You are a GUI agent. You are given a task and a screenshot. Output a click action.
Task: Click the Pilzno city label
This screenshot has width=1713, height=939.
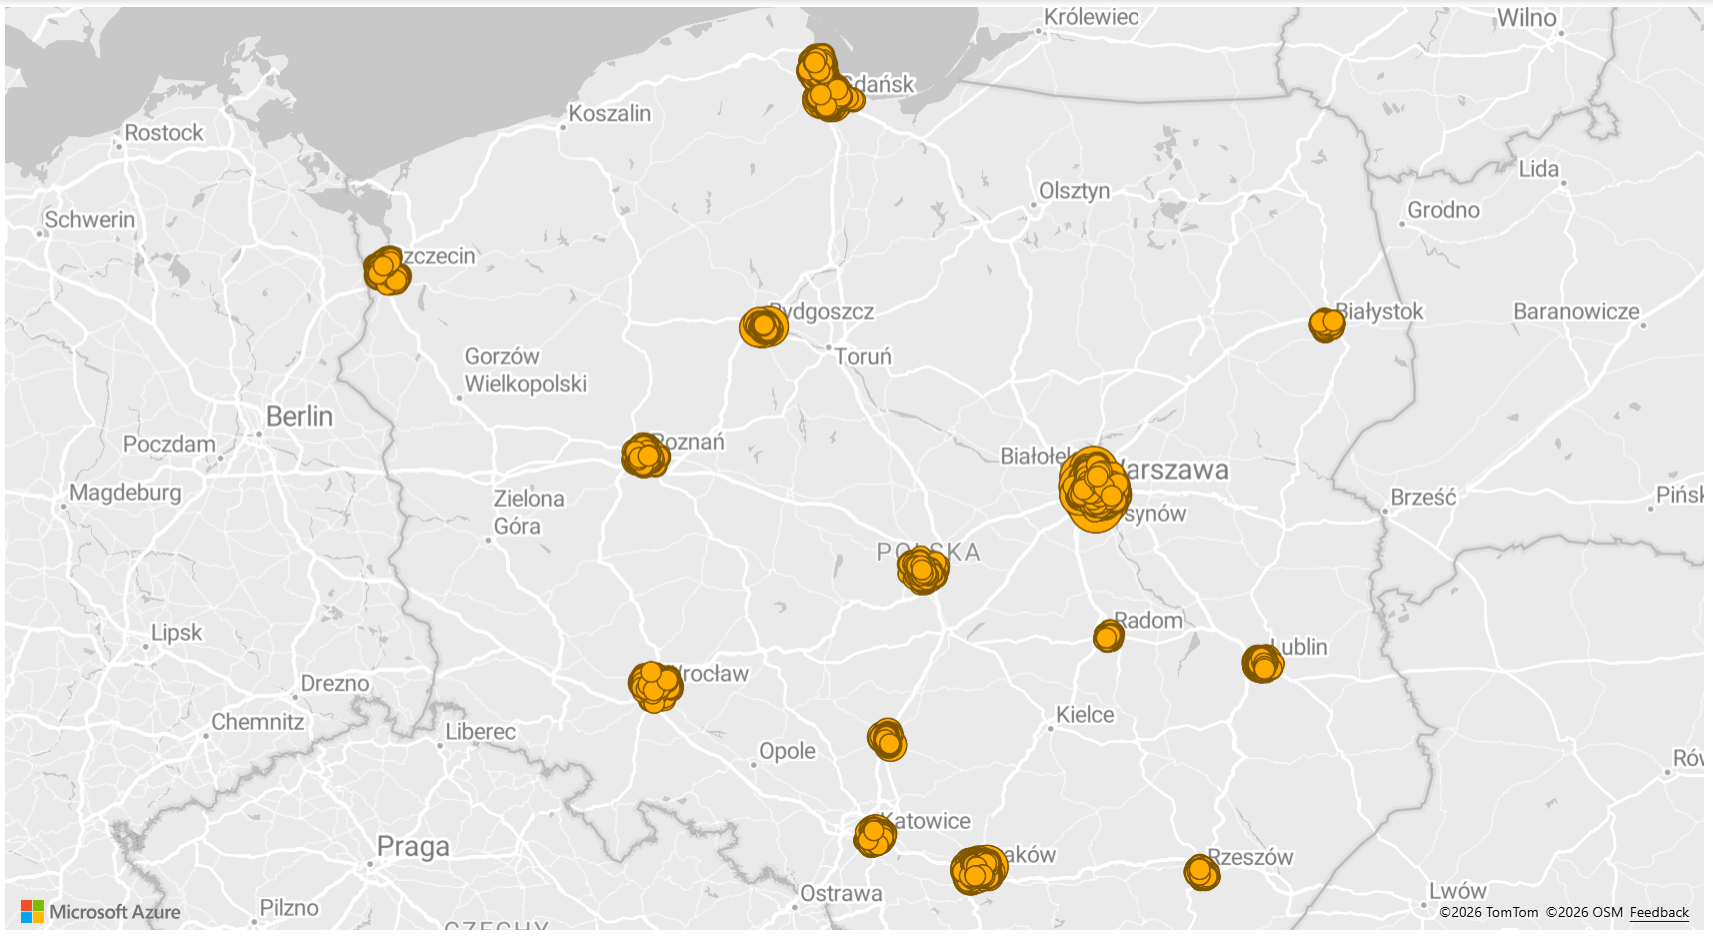click(x=289, y=907)
